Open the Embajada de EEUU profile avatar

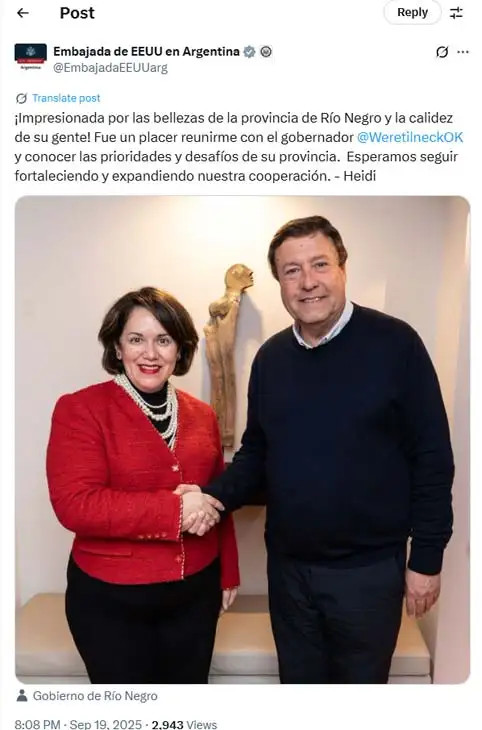click(x=31, y=57)
